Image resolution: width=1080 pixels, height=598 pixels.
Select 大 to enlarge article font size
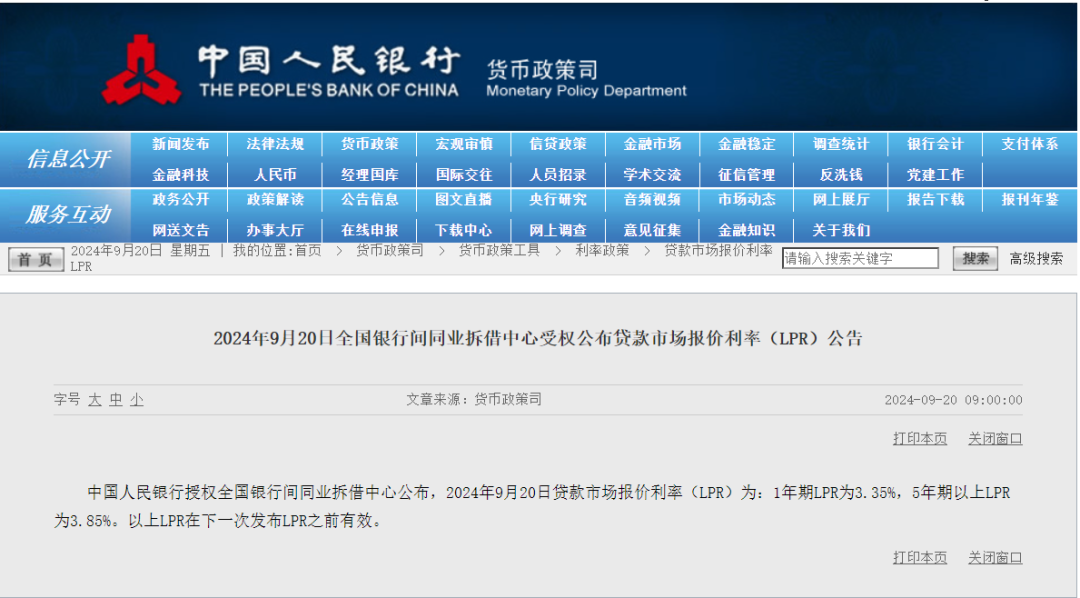pyautogui.click(x=92, y=398)
